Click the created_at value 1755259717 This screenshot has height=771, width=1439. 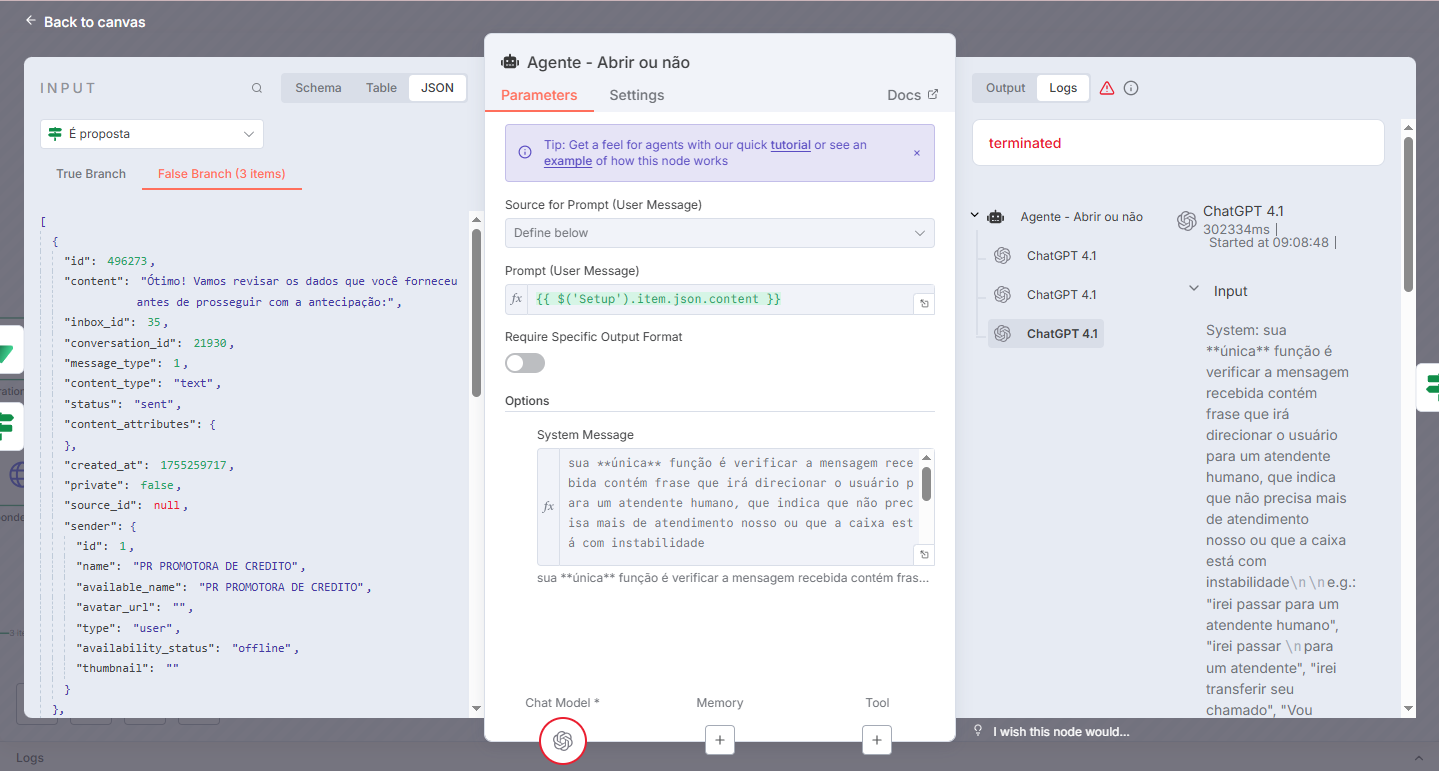tap(194, 465)
